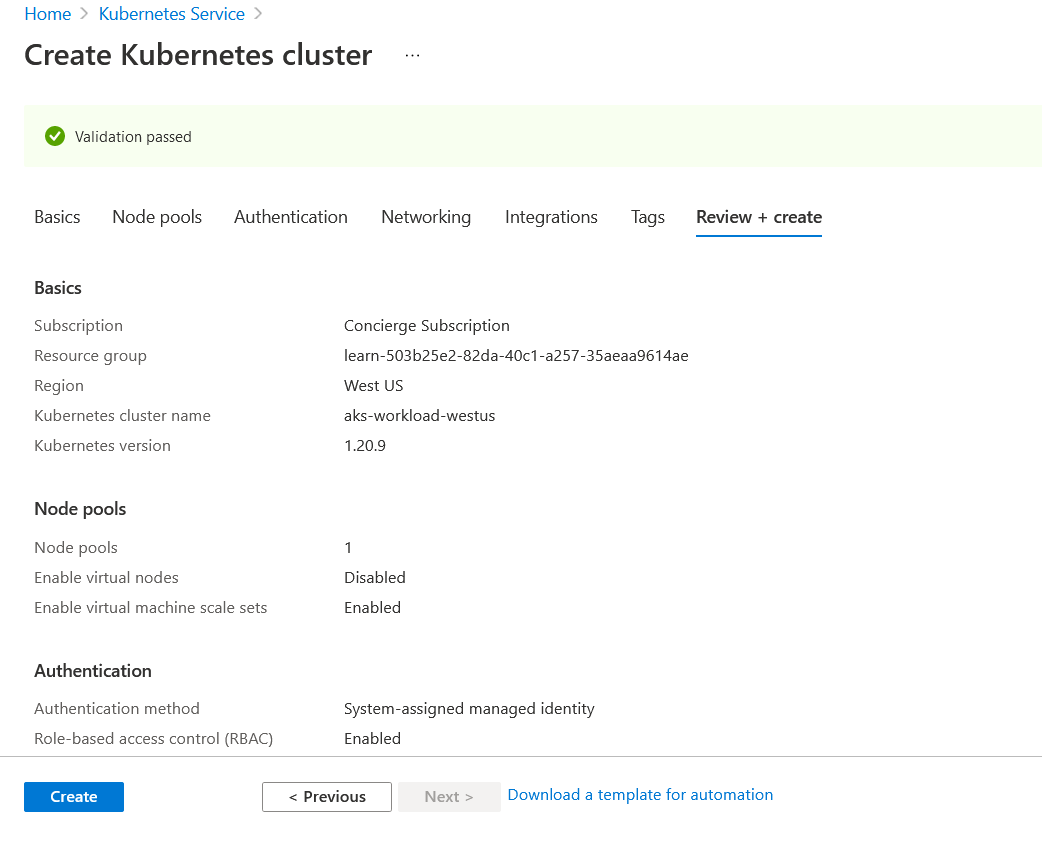Viewport: 1042px width, 842px height.
Task: Click the 'Authentication' section heading
Action: [x=93, y=671]
